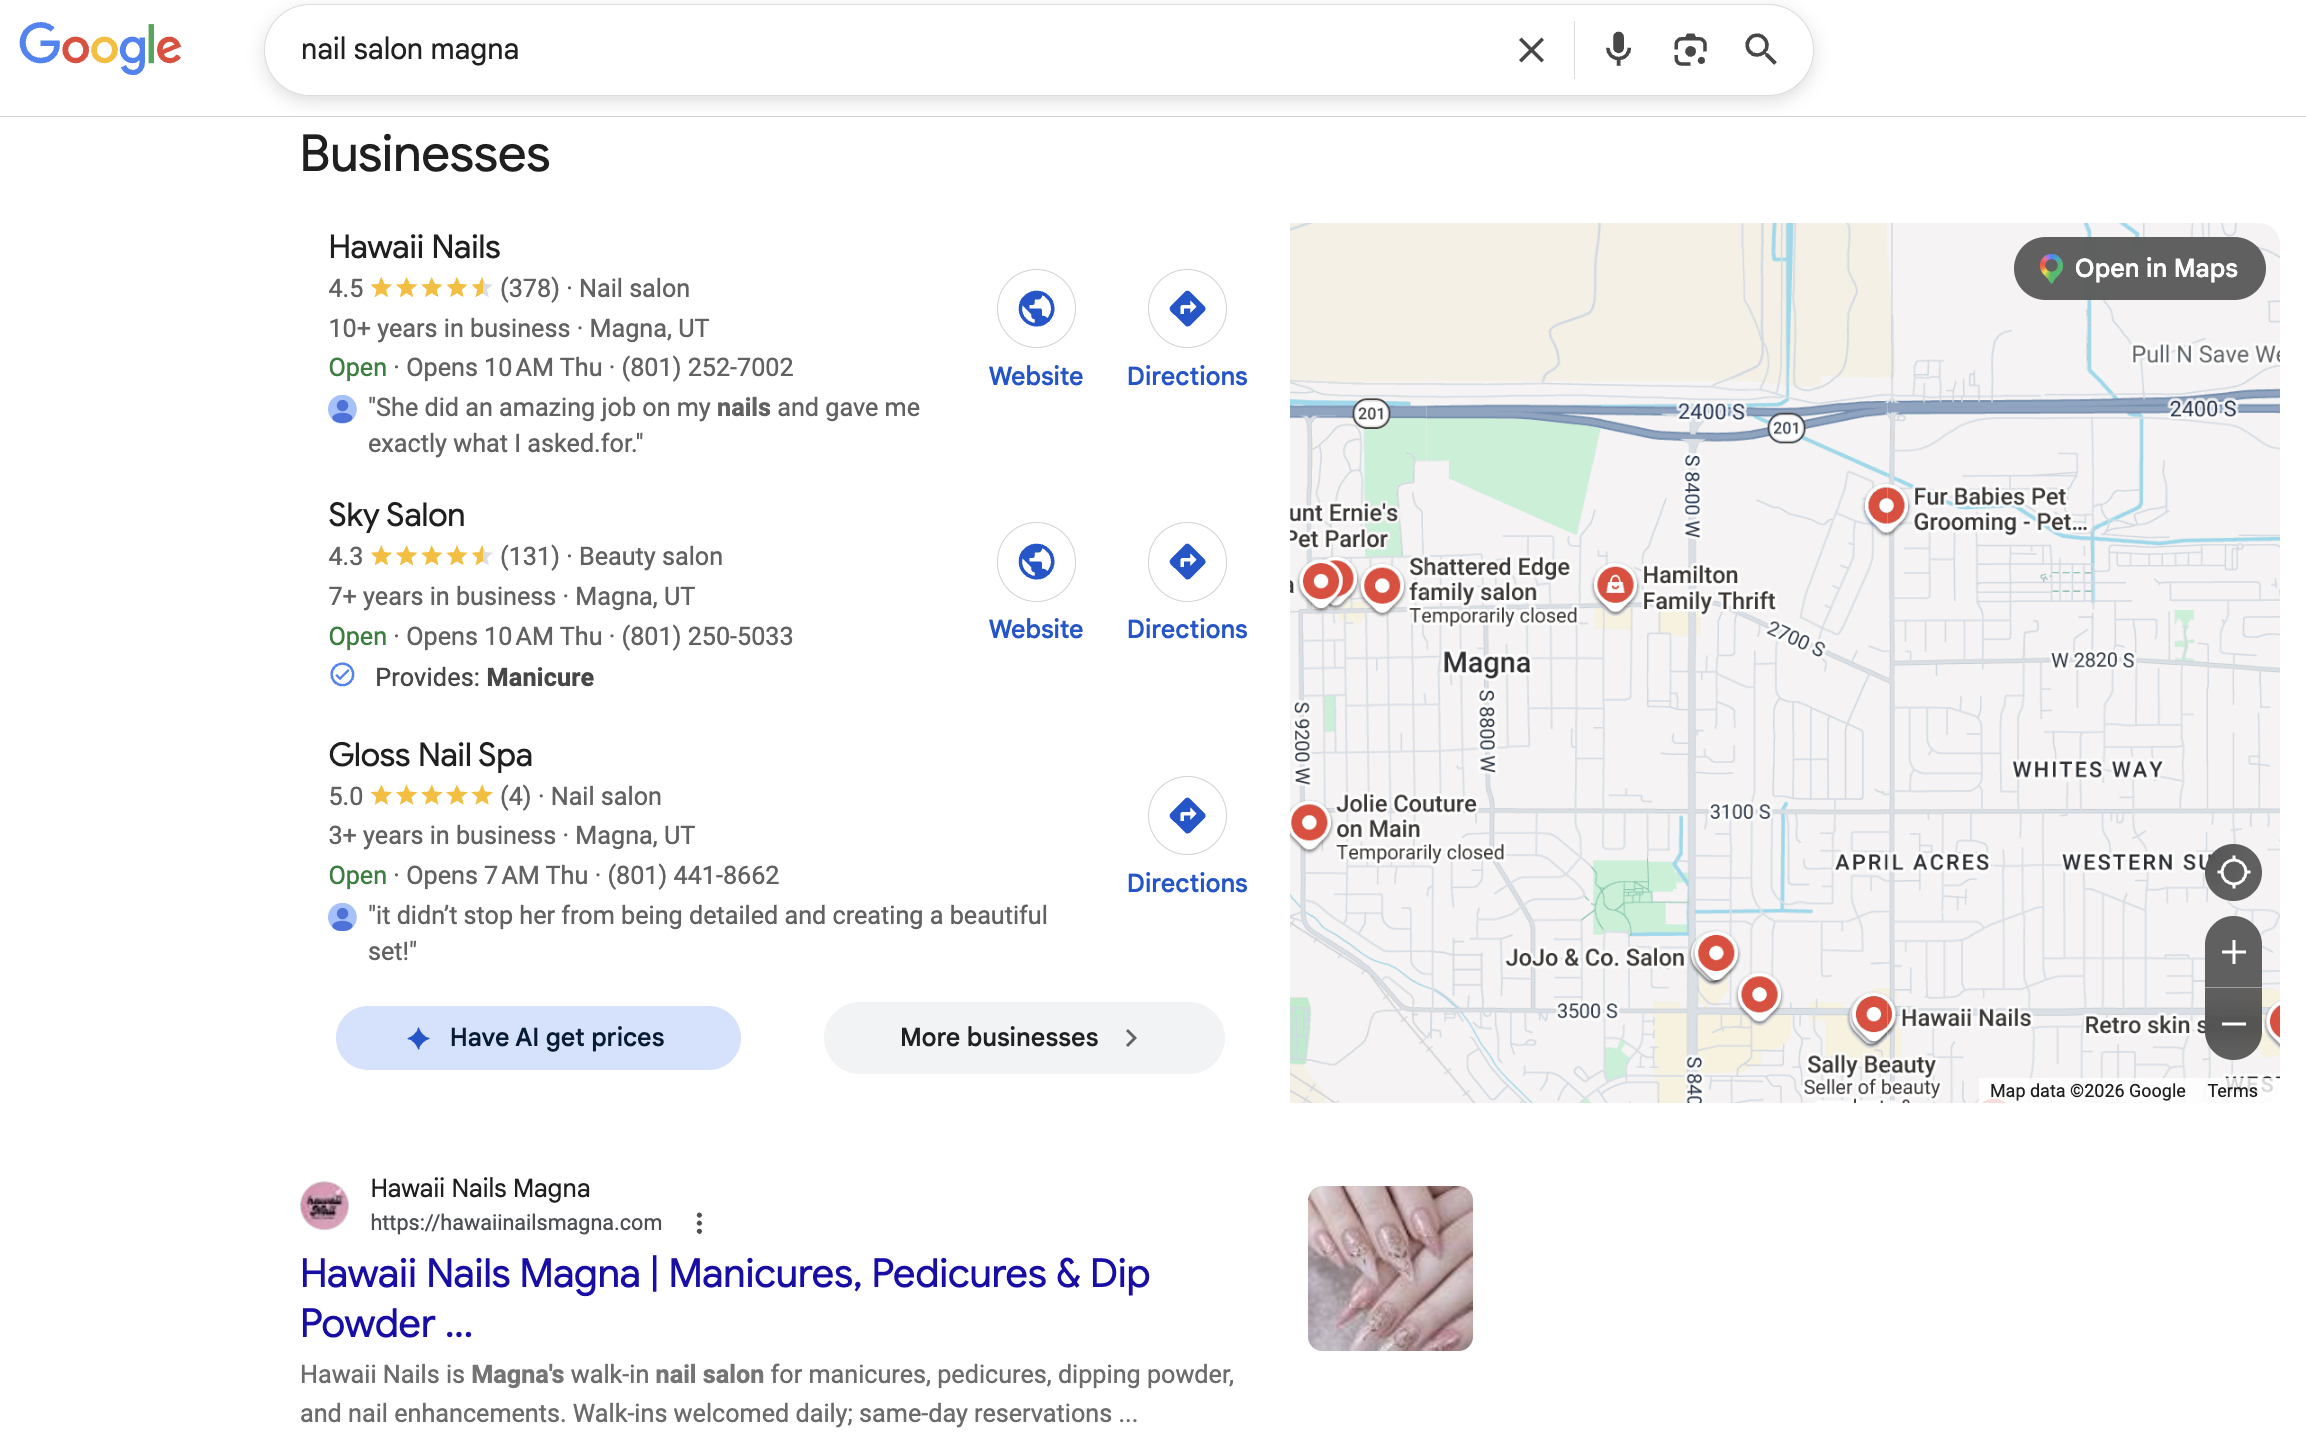This screenshot has height=1450, width=2306.
Task: Click the map's locate-me target icon
Action: 2233,872
